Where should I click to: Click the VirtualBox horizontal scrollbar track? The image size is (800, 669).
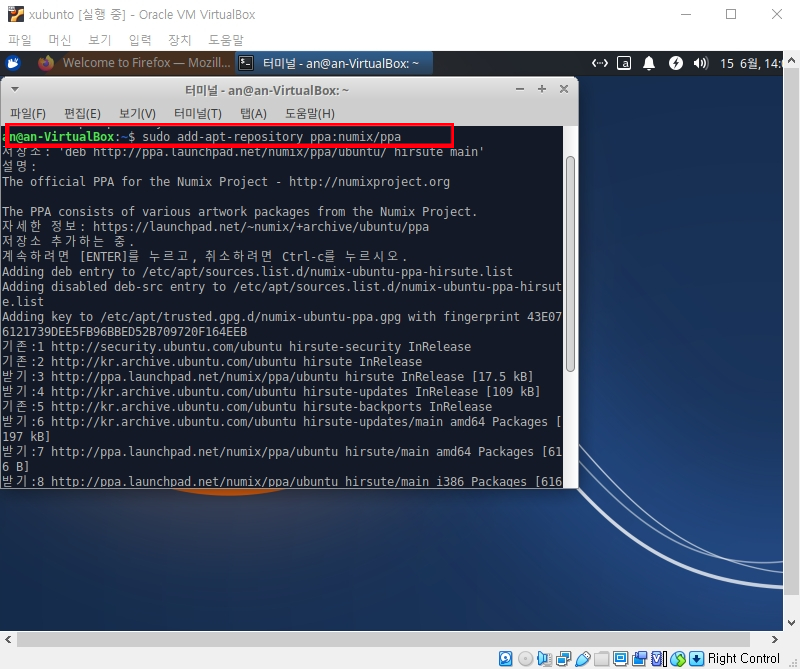[x=383, y=639]
